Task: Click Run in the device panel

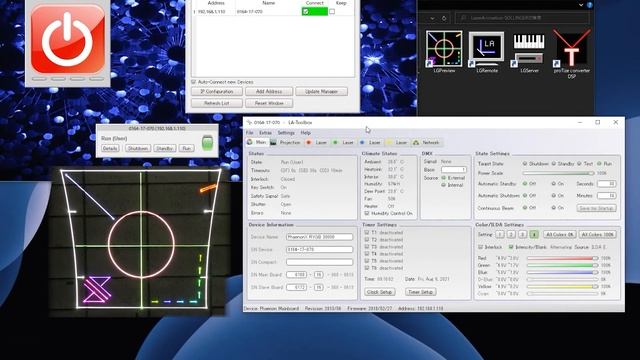Action: pos(187,148)
